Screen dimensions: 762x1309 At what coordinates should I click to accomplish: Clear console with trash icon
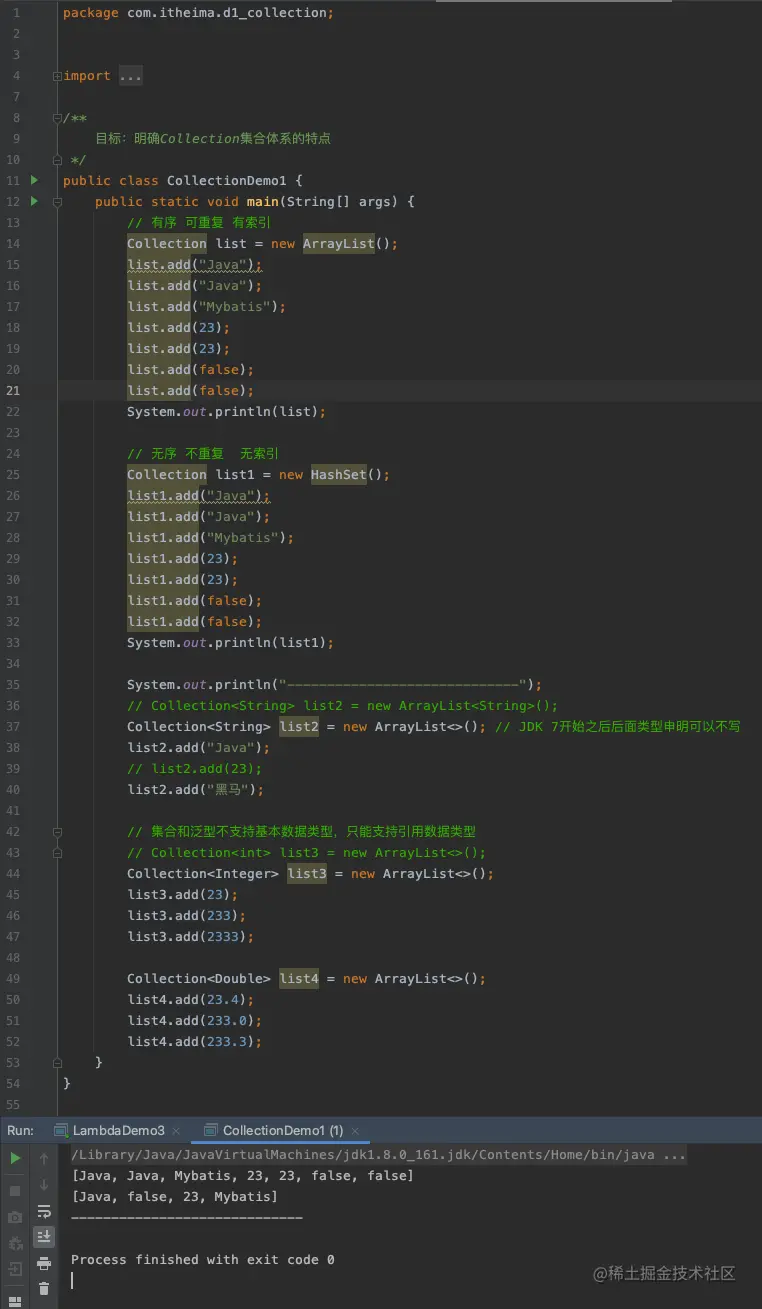[x=44, y=1289]
